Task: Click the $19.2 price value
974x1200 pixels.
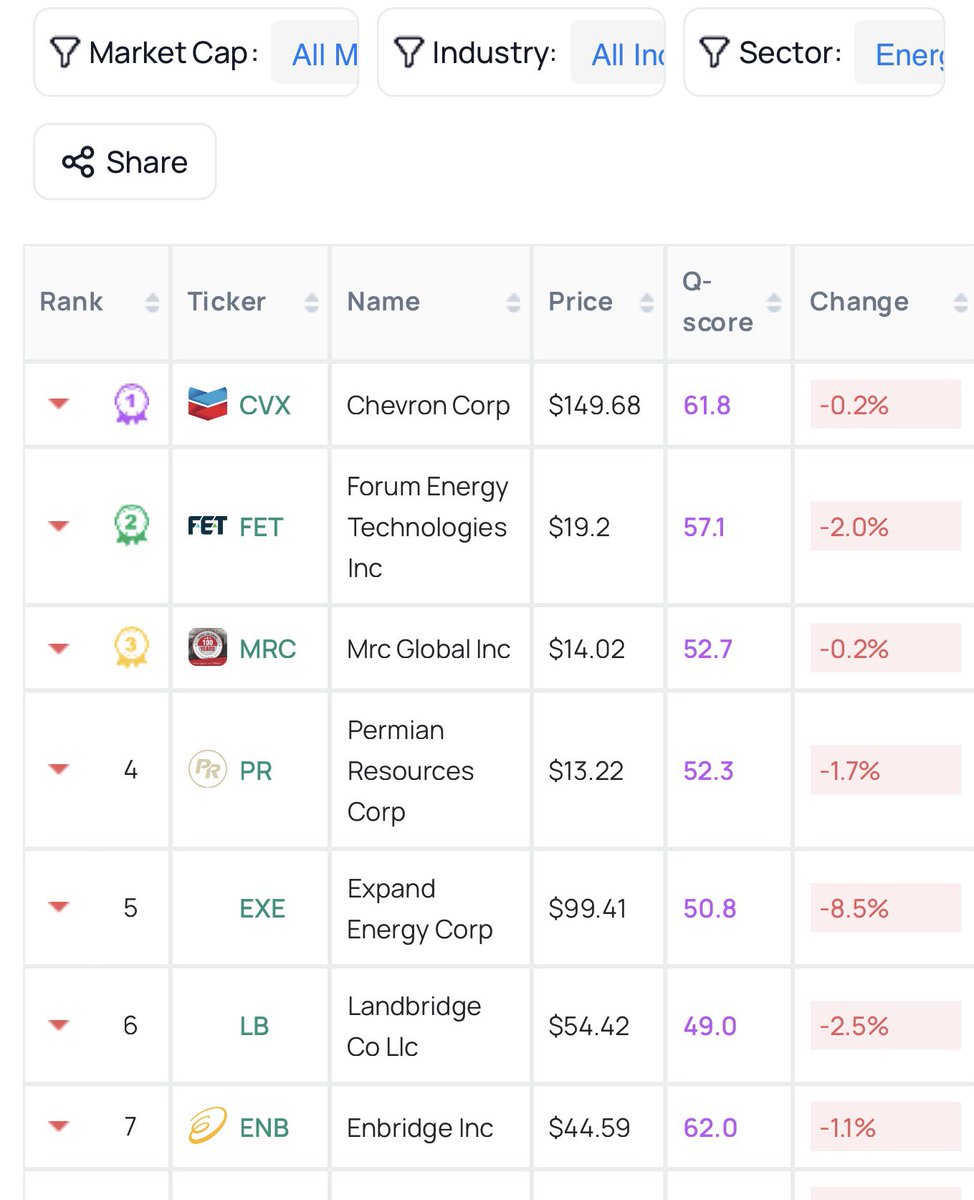Action: pos(579,527)
